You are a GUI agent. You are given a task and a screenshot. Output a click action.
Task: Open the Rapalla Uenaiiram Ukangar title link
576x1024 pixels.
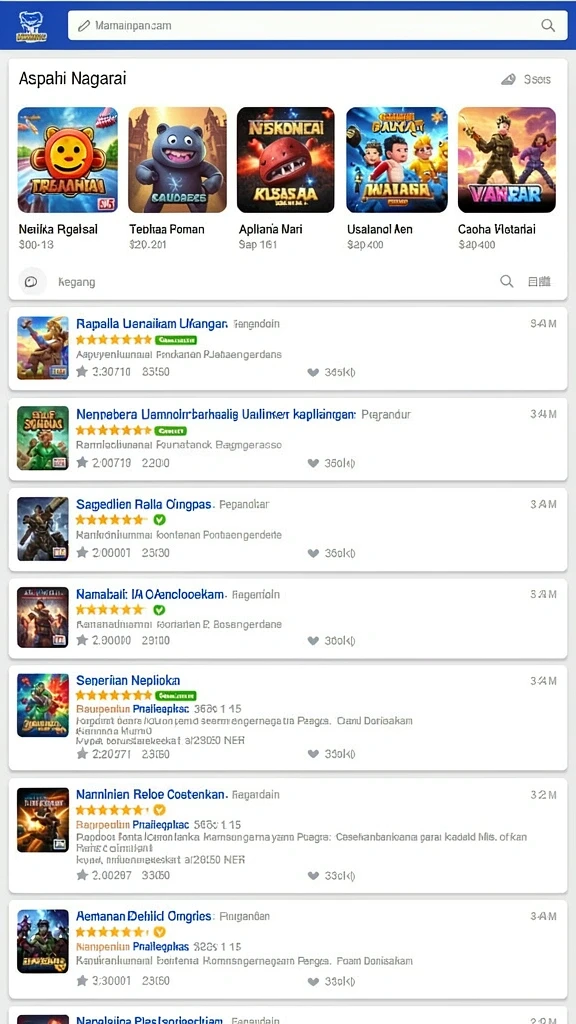pyautogui.click(x=152, y=323)
